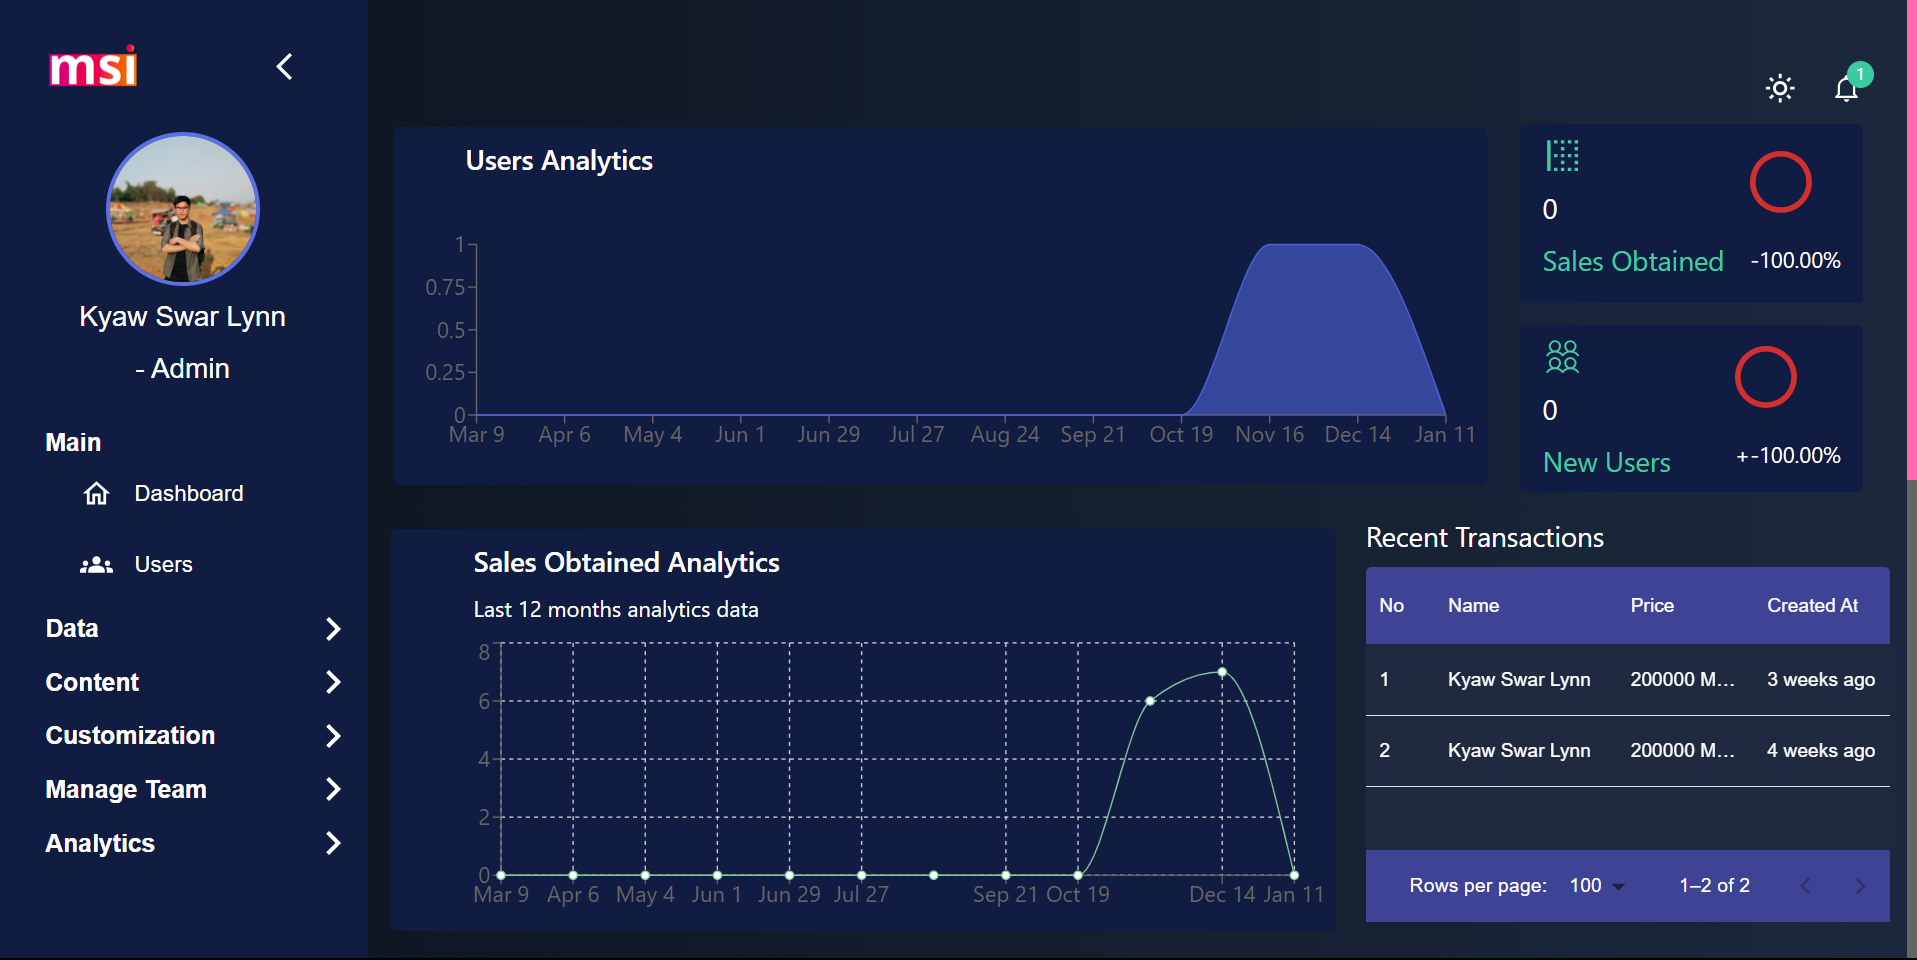Click the '- Admin' role text
The image size is (1917, 960).
(183, 369)
